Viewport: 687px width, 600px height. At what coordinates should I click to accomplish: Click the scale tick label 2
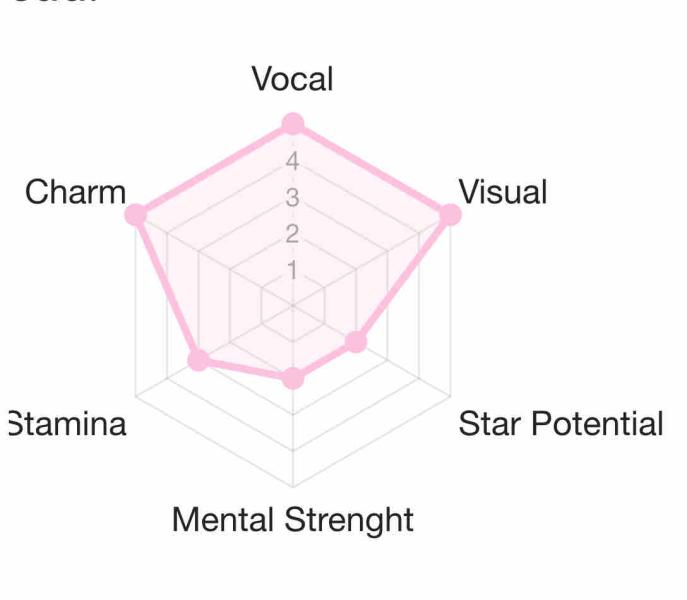[x=292, y=235]
